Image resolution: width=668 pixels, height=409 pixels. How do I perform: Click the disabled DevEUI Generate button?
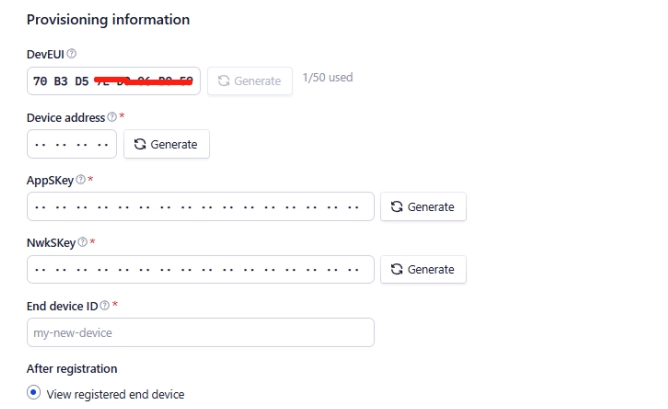tap(250, 81)
